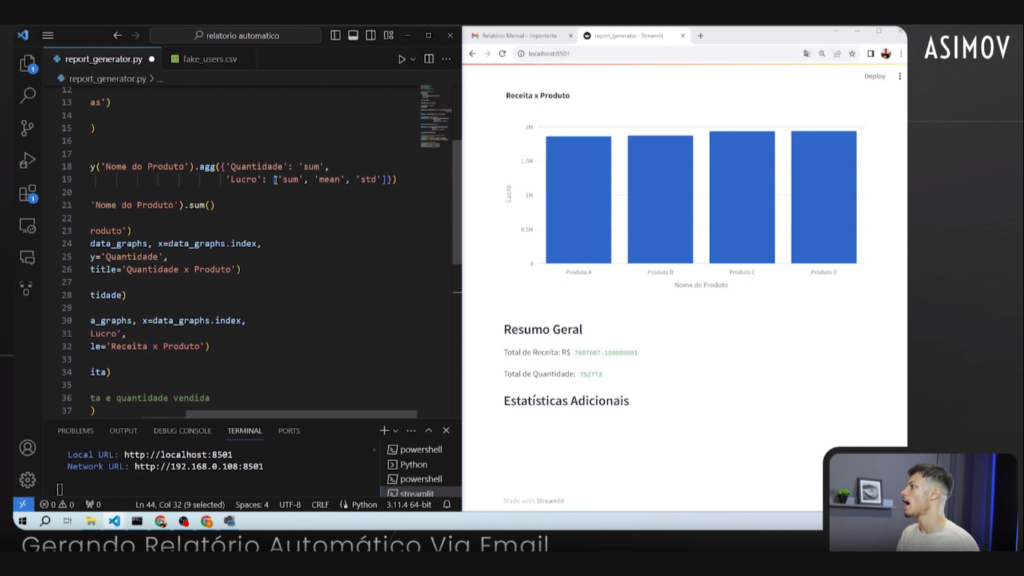1024x576 pixels.
Task: Click the Run Python File play icon
Action: pos(402,59)
